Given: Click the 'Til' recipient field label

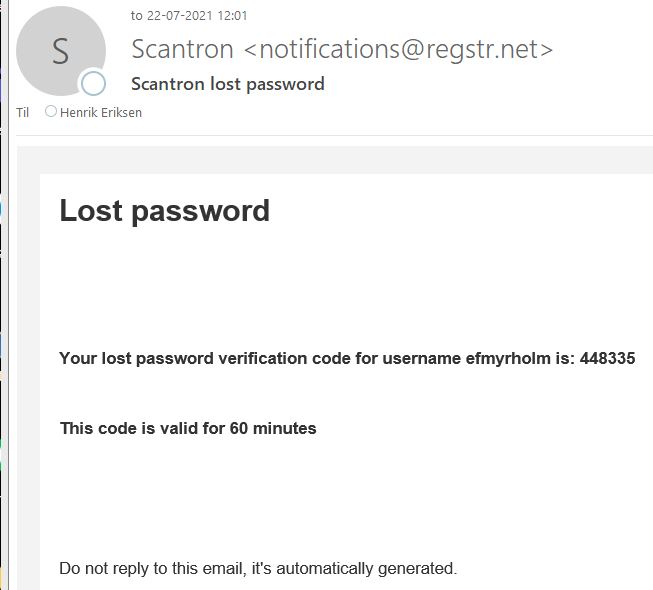Looking at the screenshot, I should click(x=23, y=113).
